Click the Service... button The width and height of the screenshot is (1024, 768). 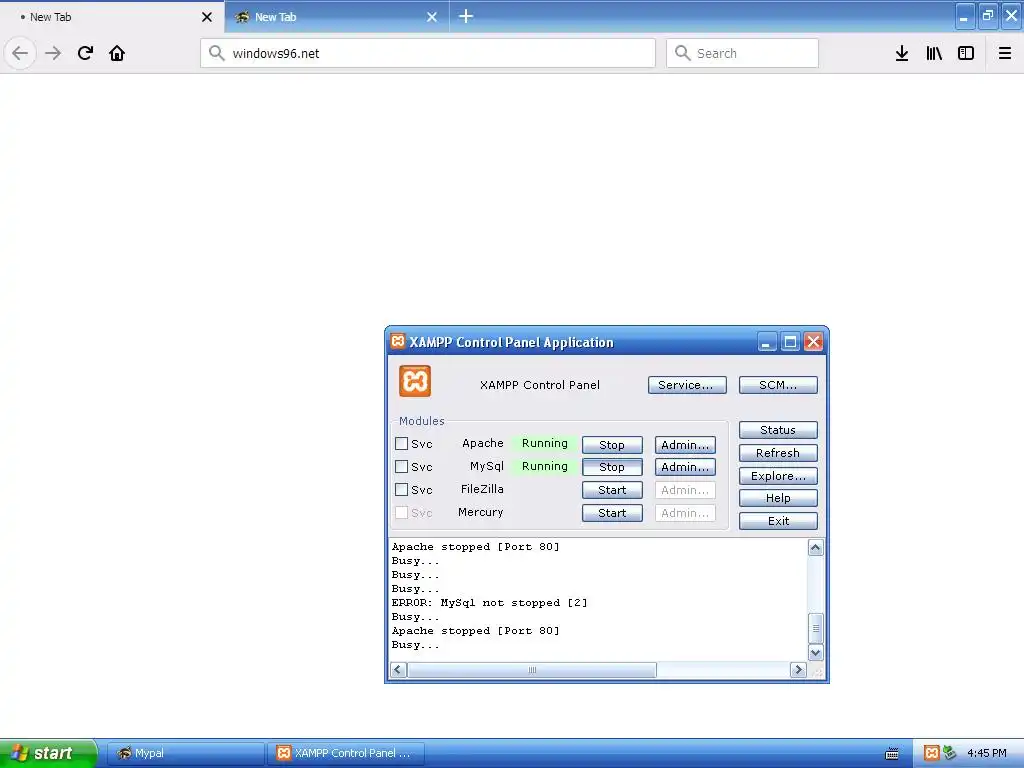(687, 385)
